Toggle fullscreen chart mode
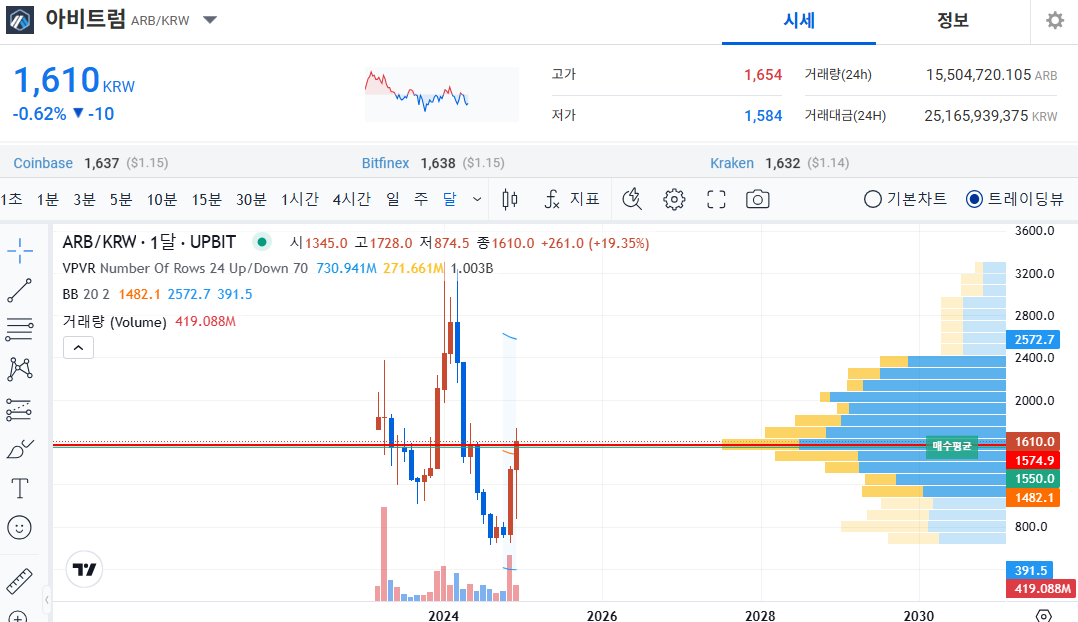This screenshot has width=1078, height=622. (x=716, y=199)
